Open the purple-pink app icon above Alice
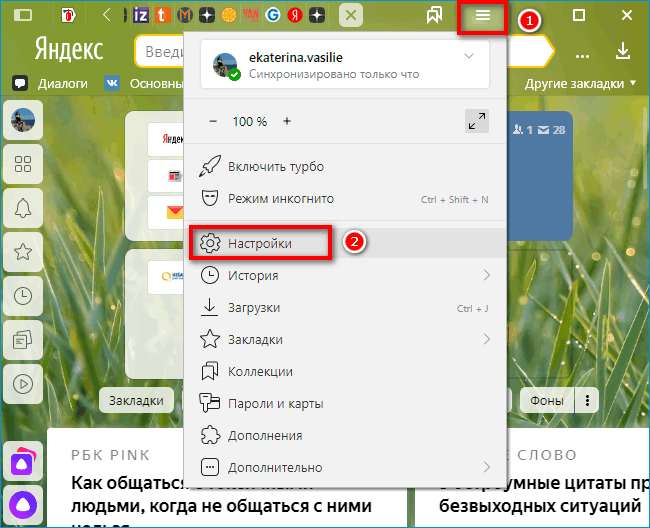Viewport: 650px width, 528px height. coord(23,463)
